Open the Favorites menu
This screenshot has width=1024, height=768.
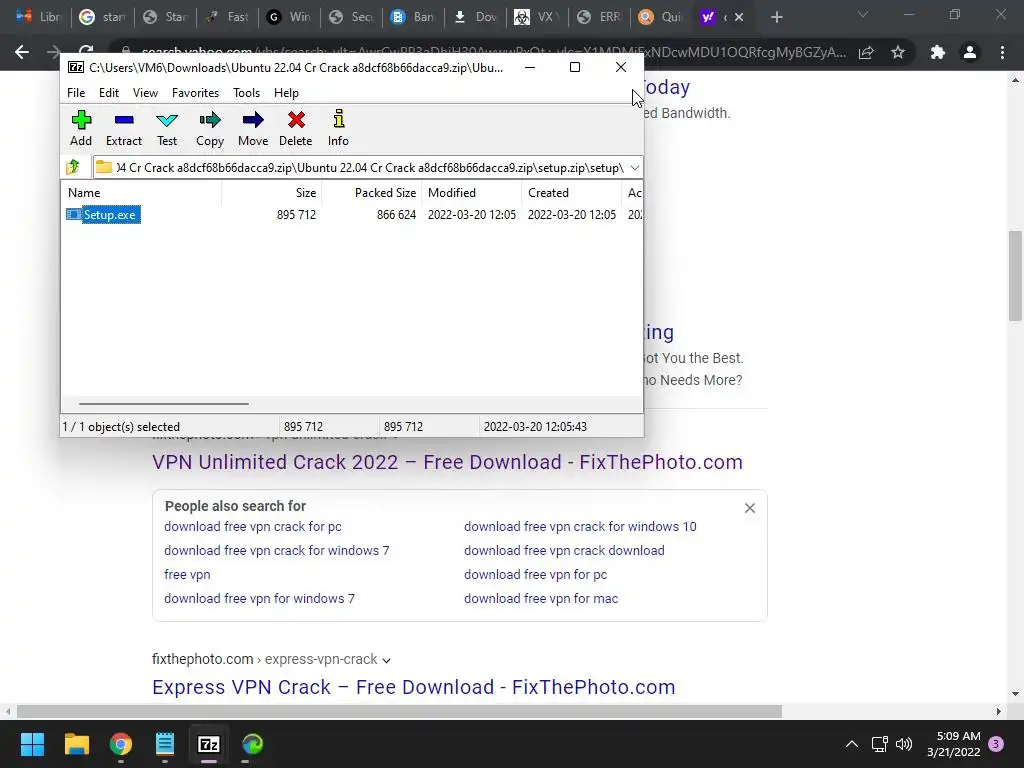(x=195, y=93)
